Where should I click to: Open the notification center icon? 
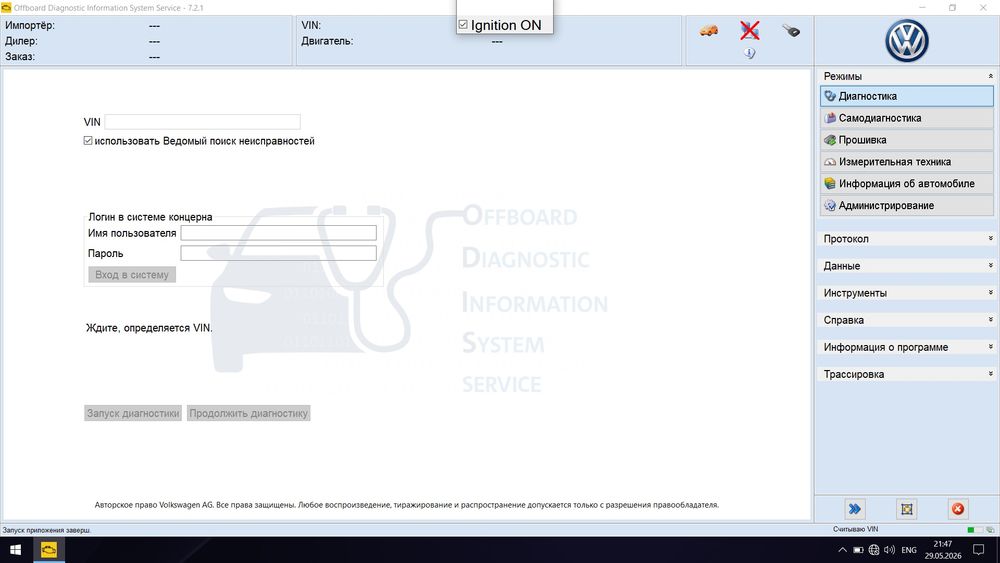coord(978,550)
